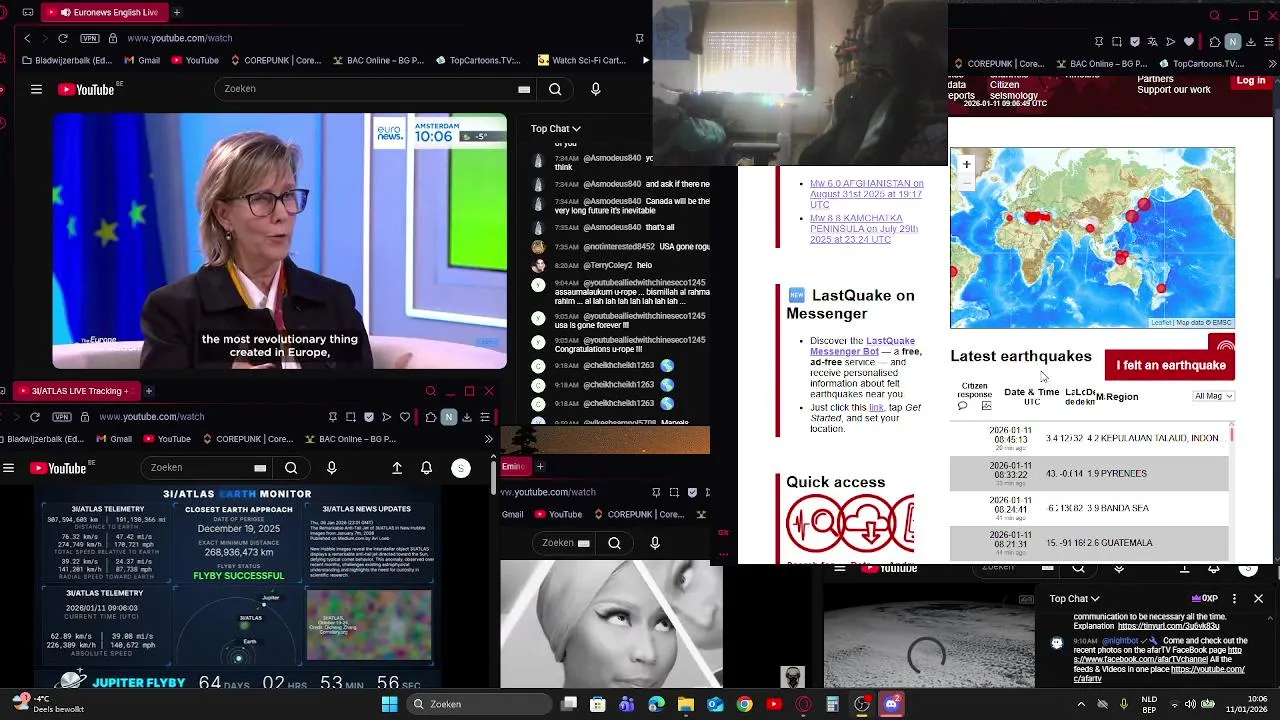Select the Euronews English Live tab

107,12
